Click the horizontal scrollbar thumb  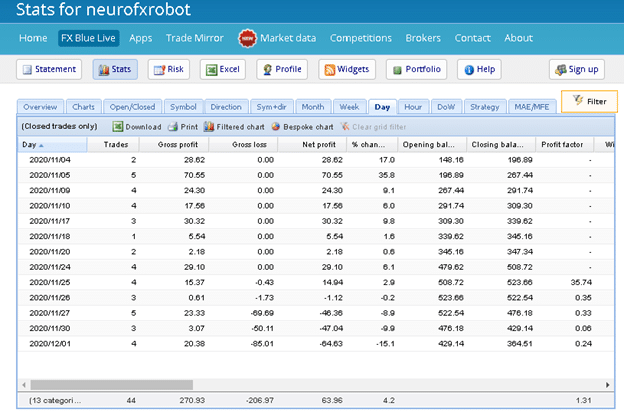(x=112, y=385)
